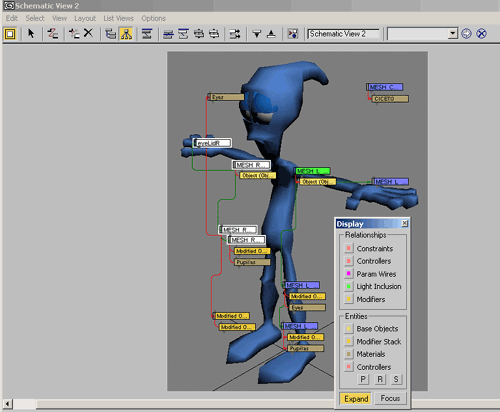This screenshot has height=412, width=500.
Task: Open the View menu
Action: coord(59,18)
